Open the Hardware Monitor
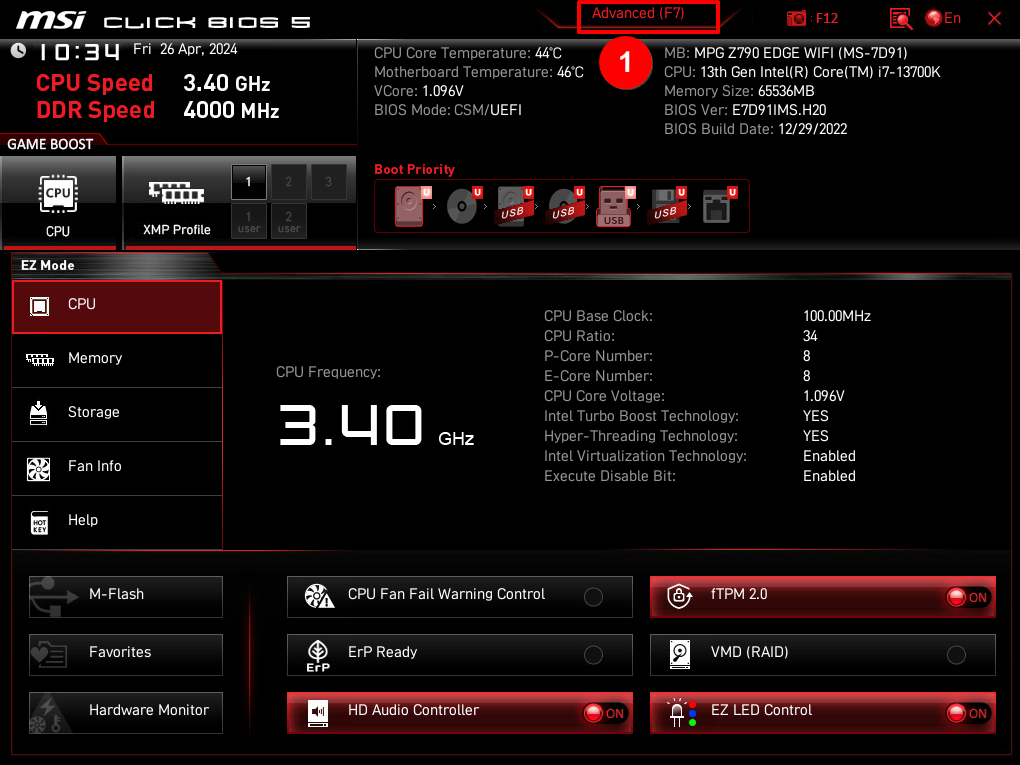 pos(125,712)
